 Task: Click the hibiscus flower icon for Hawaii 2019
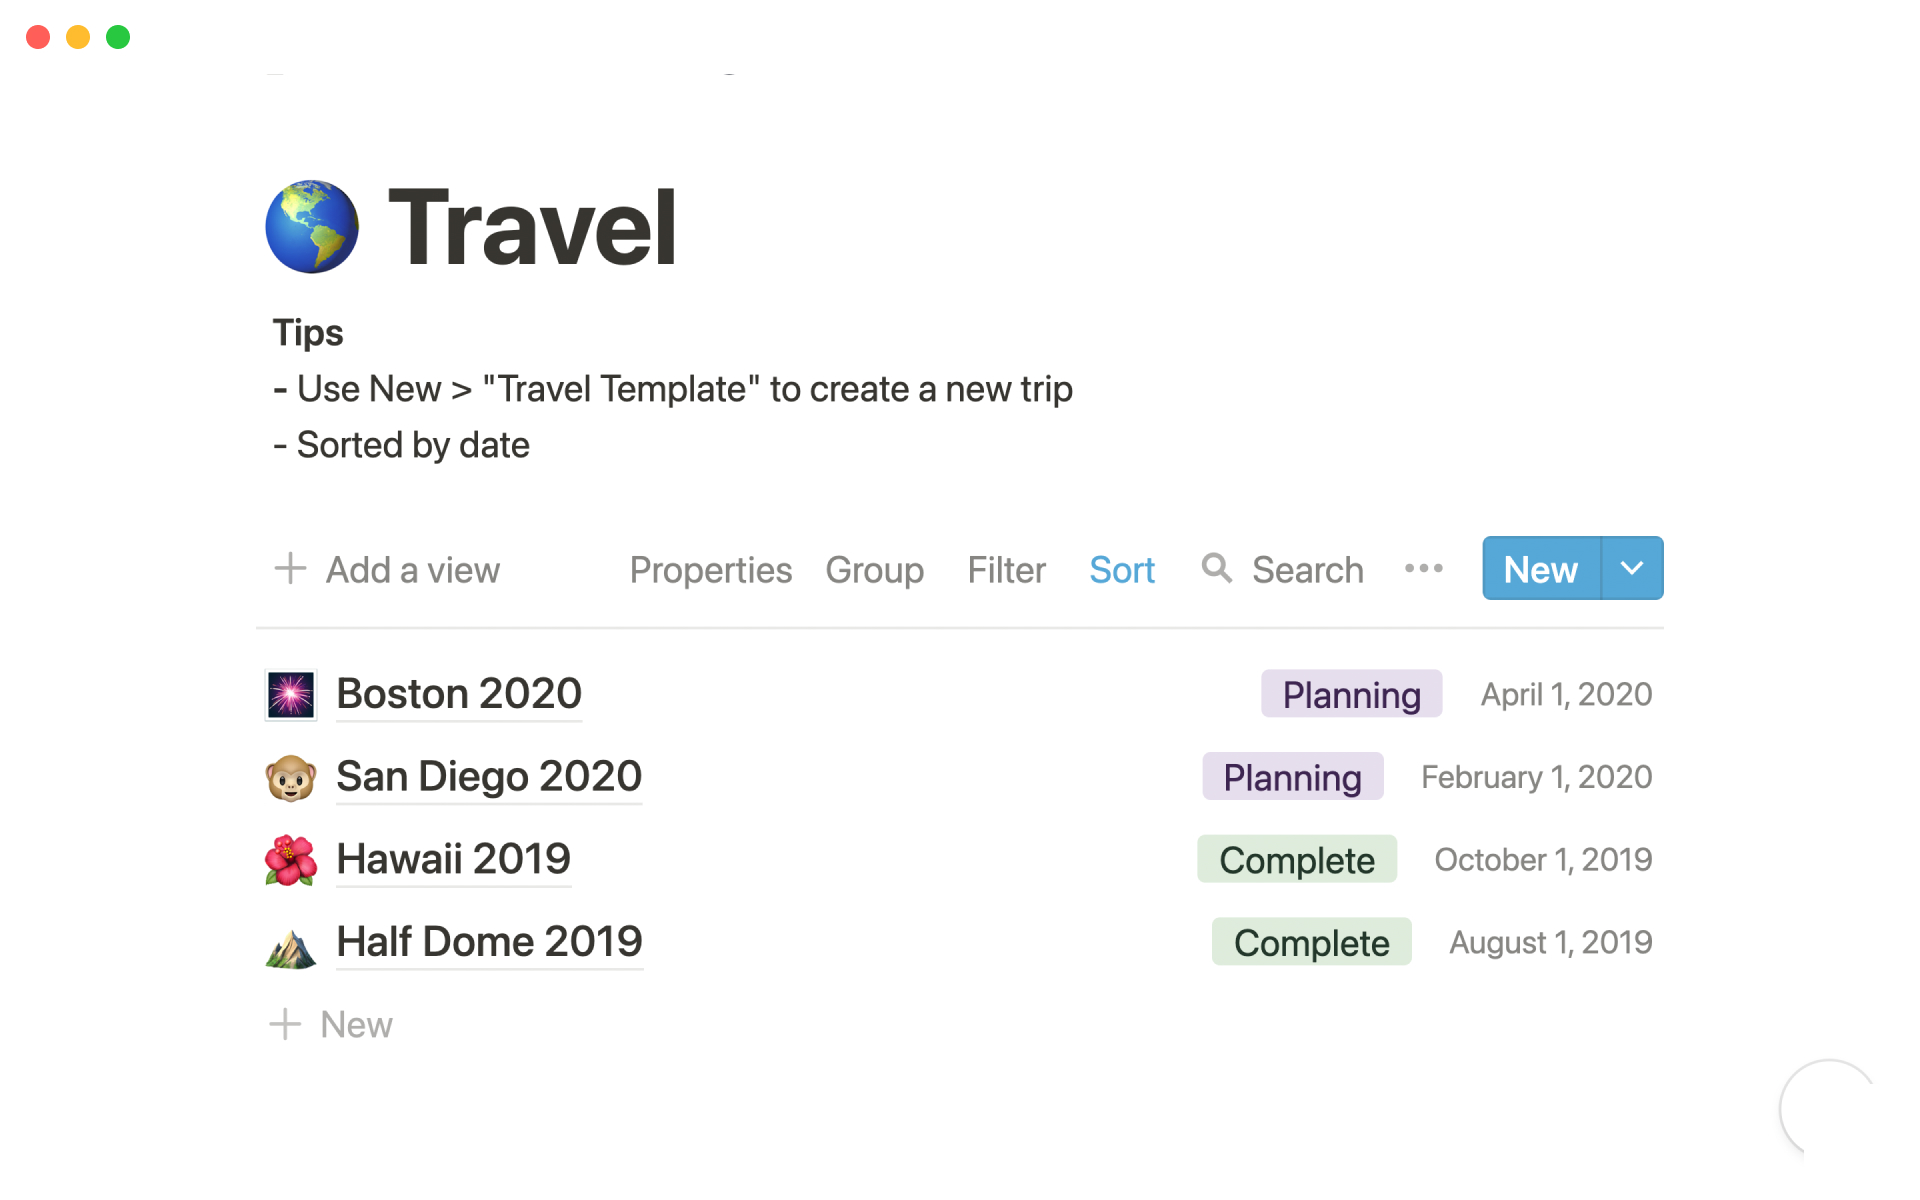(x=291, y=860)
